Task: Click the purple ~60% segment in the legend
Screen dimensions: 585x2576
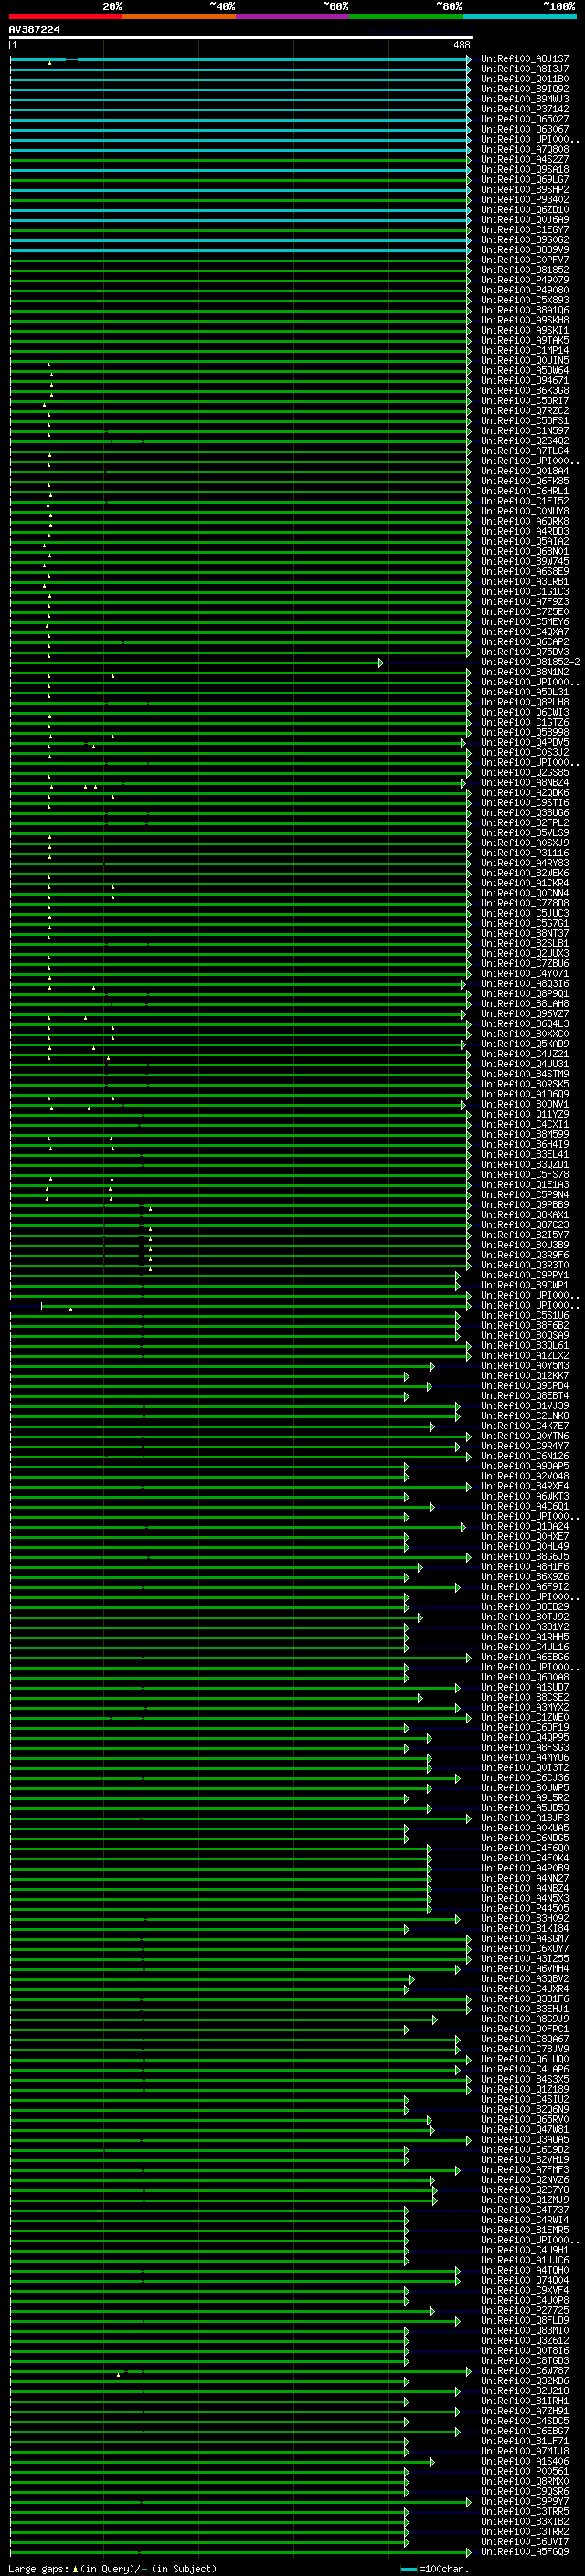Action: point(293,16)
